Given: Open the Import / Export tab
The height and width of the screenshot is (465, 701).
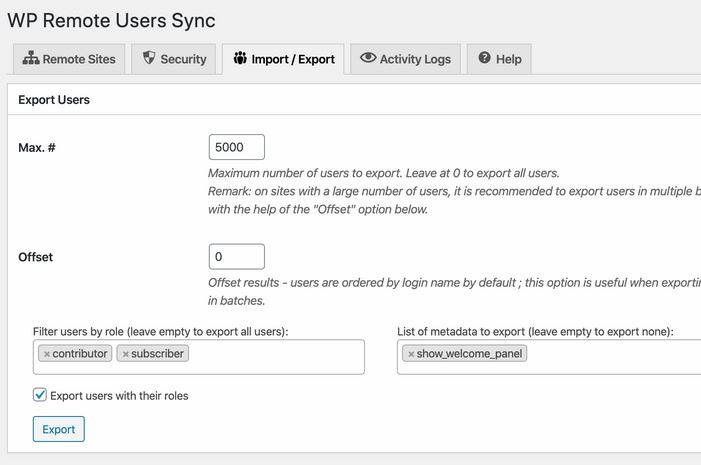Looking at the screenshot, I should (x=283, y=59).
